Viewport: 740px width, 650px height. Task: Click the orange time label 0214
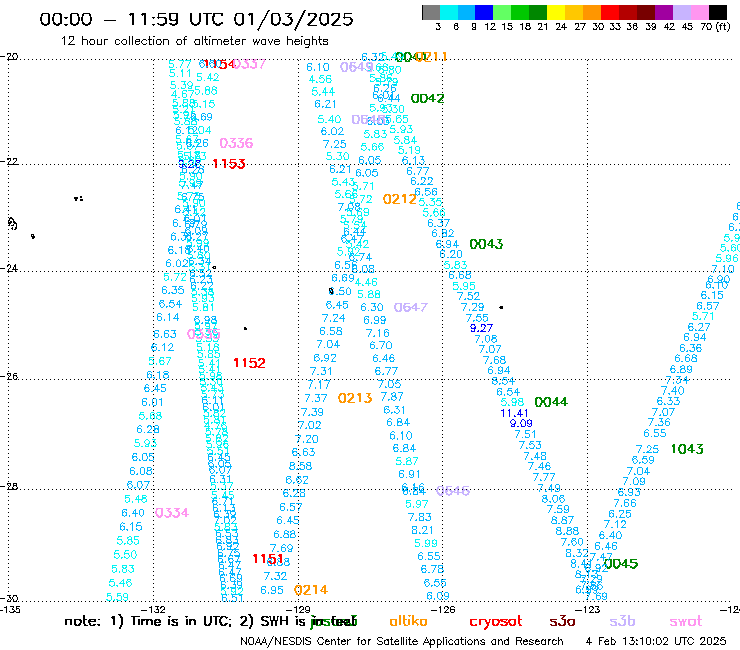311,591
